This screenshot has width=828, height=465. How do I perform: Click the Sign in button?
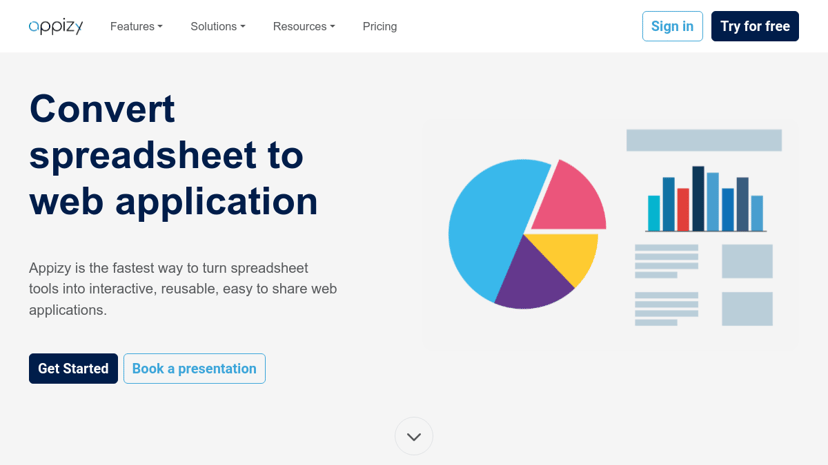(672, 26)
